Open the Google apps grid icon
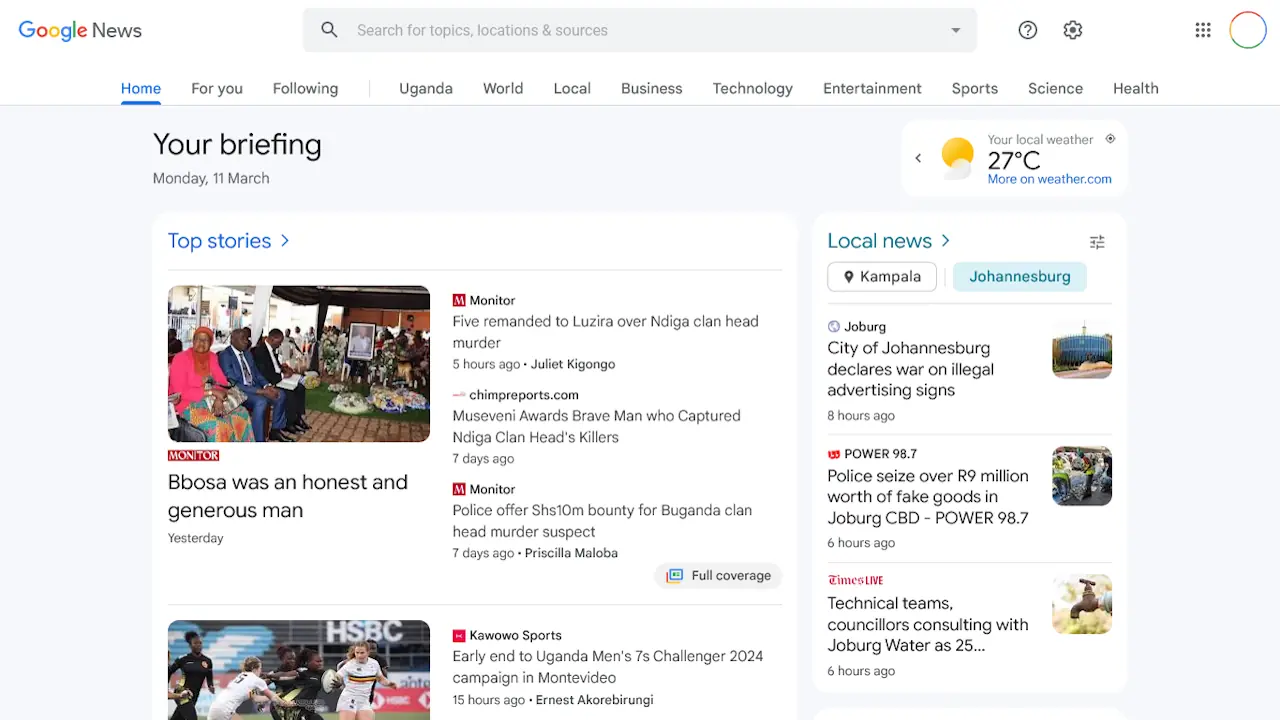The width and height of the screenshot is (1280, 720). coord(1203,30)
